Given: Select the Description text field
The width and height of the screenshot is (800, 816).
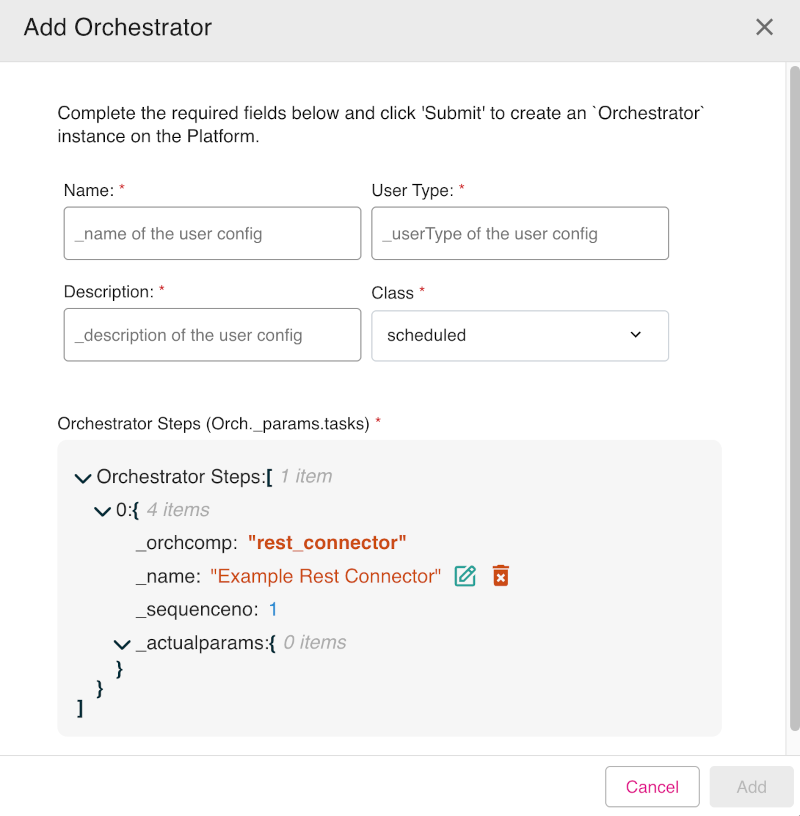Looking at the screenshot, I should click(x=212, y=335).
